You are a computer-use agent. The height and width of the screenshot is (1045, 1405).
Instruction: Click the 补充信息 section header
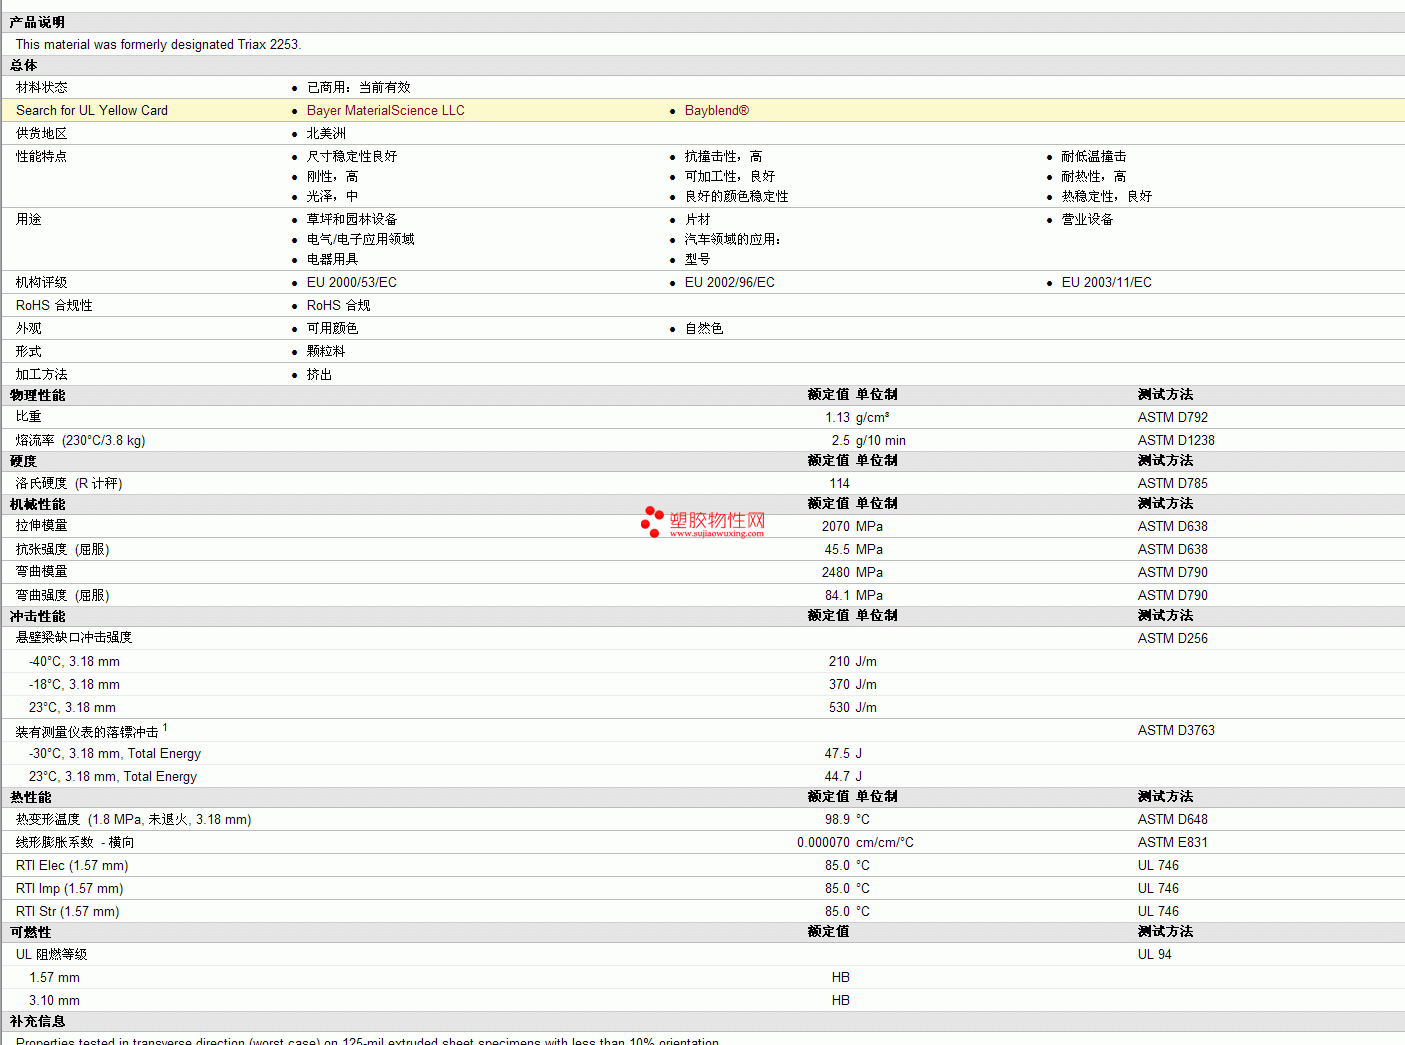tap(37, 1021)
